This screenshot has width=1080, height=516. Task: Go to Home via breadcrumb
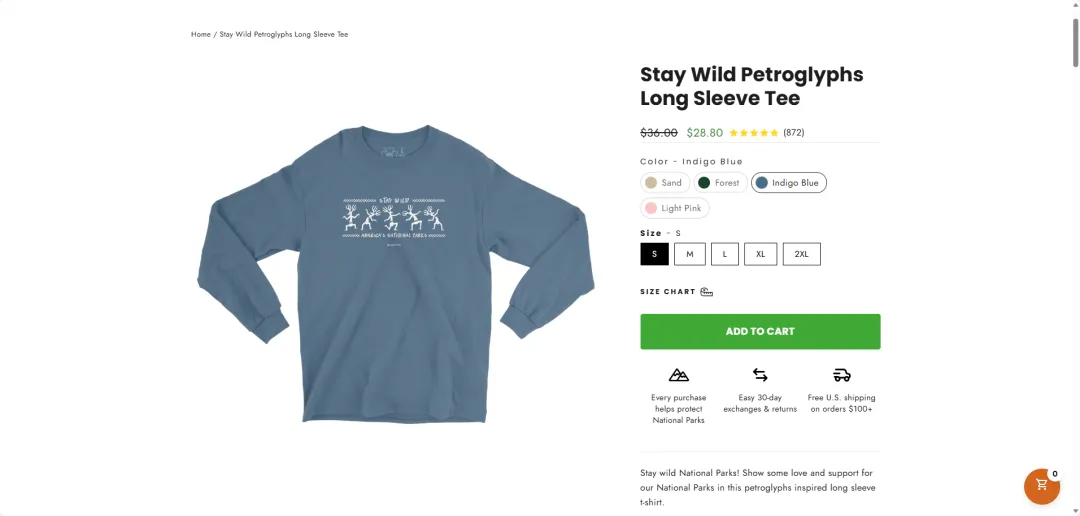(201, 35)
